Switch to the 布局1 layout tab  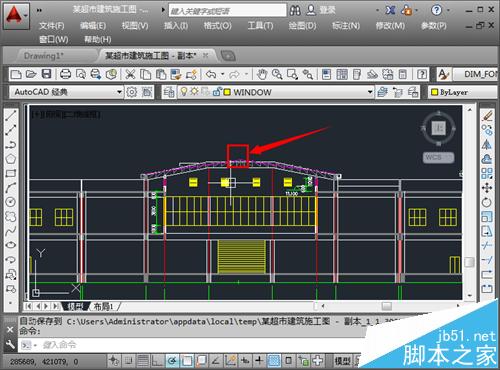[x=103, y=306]
